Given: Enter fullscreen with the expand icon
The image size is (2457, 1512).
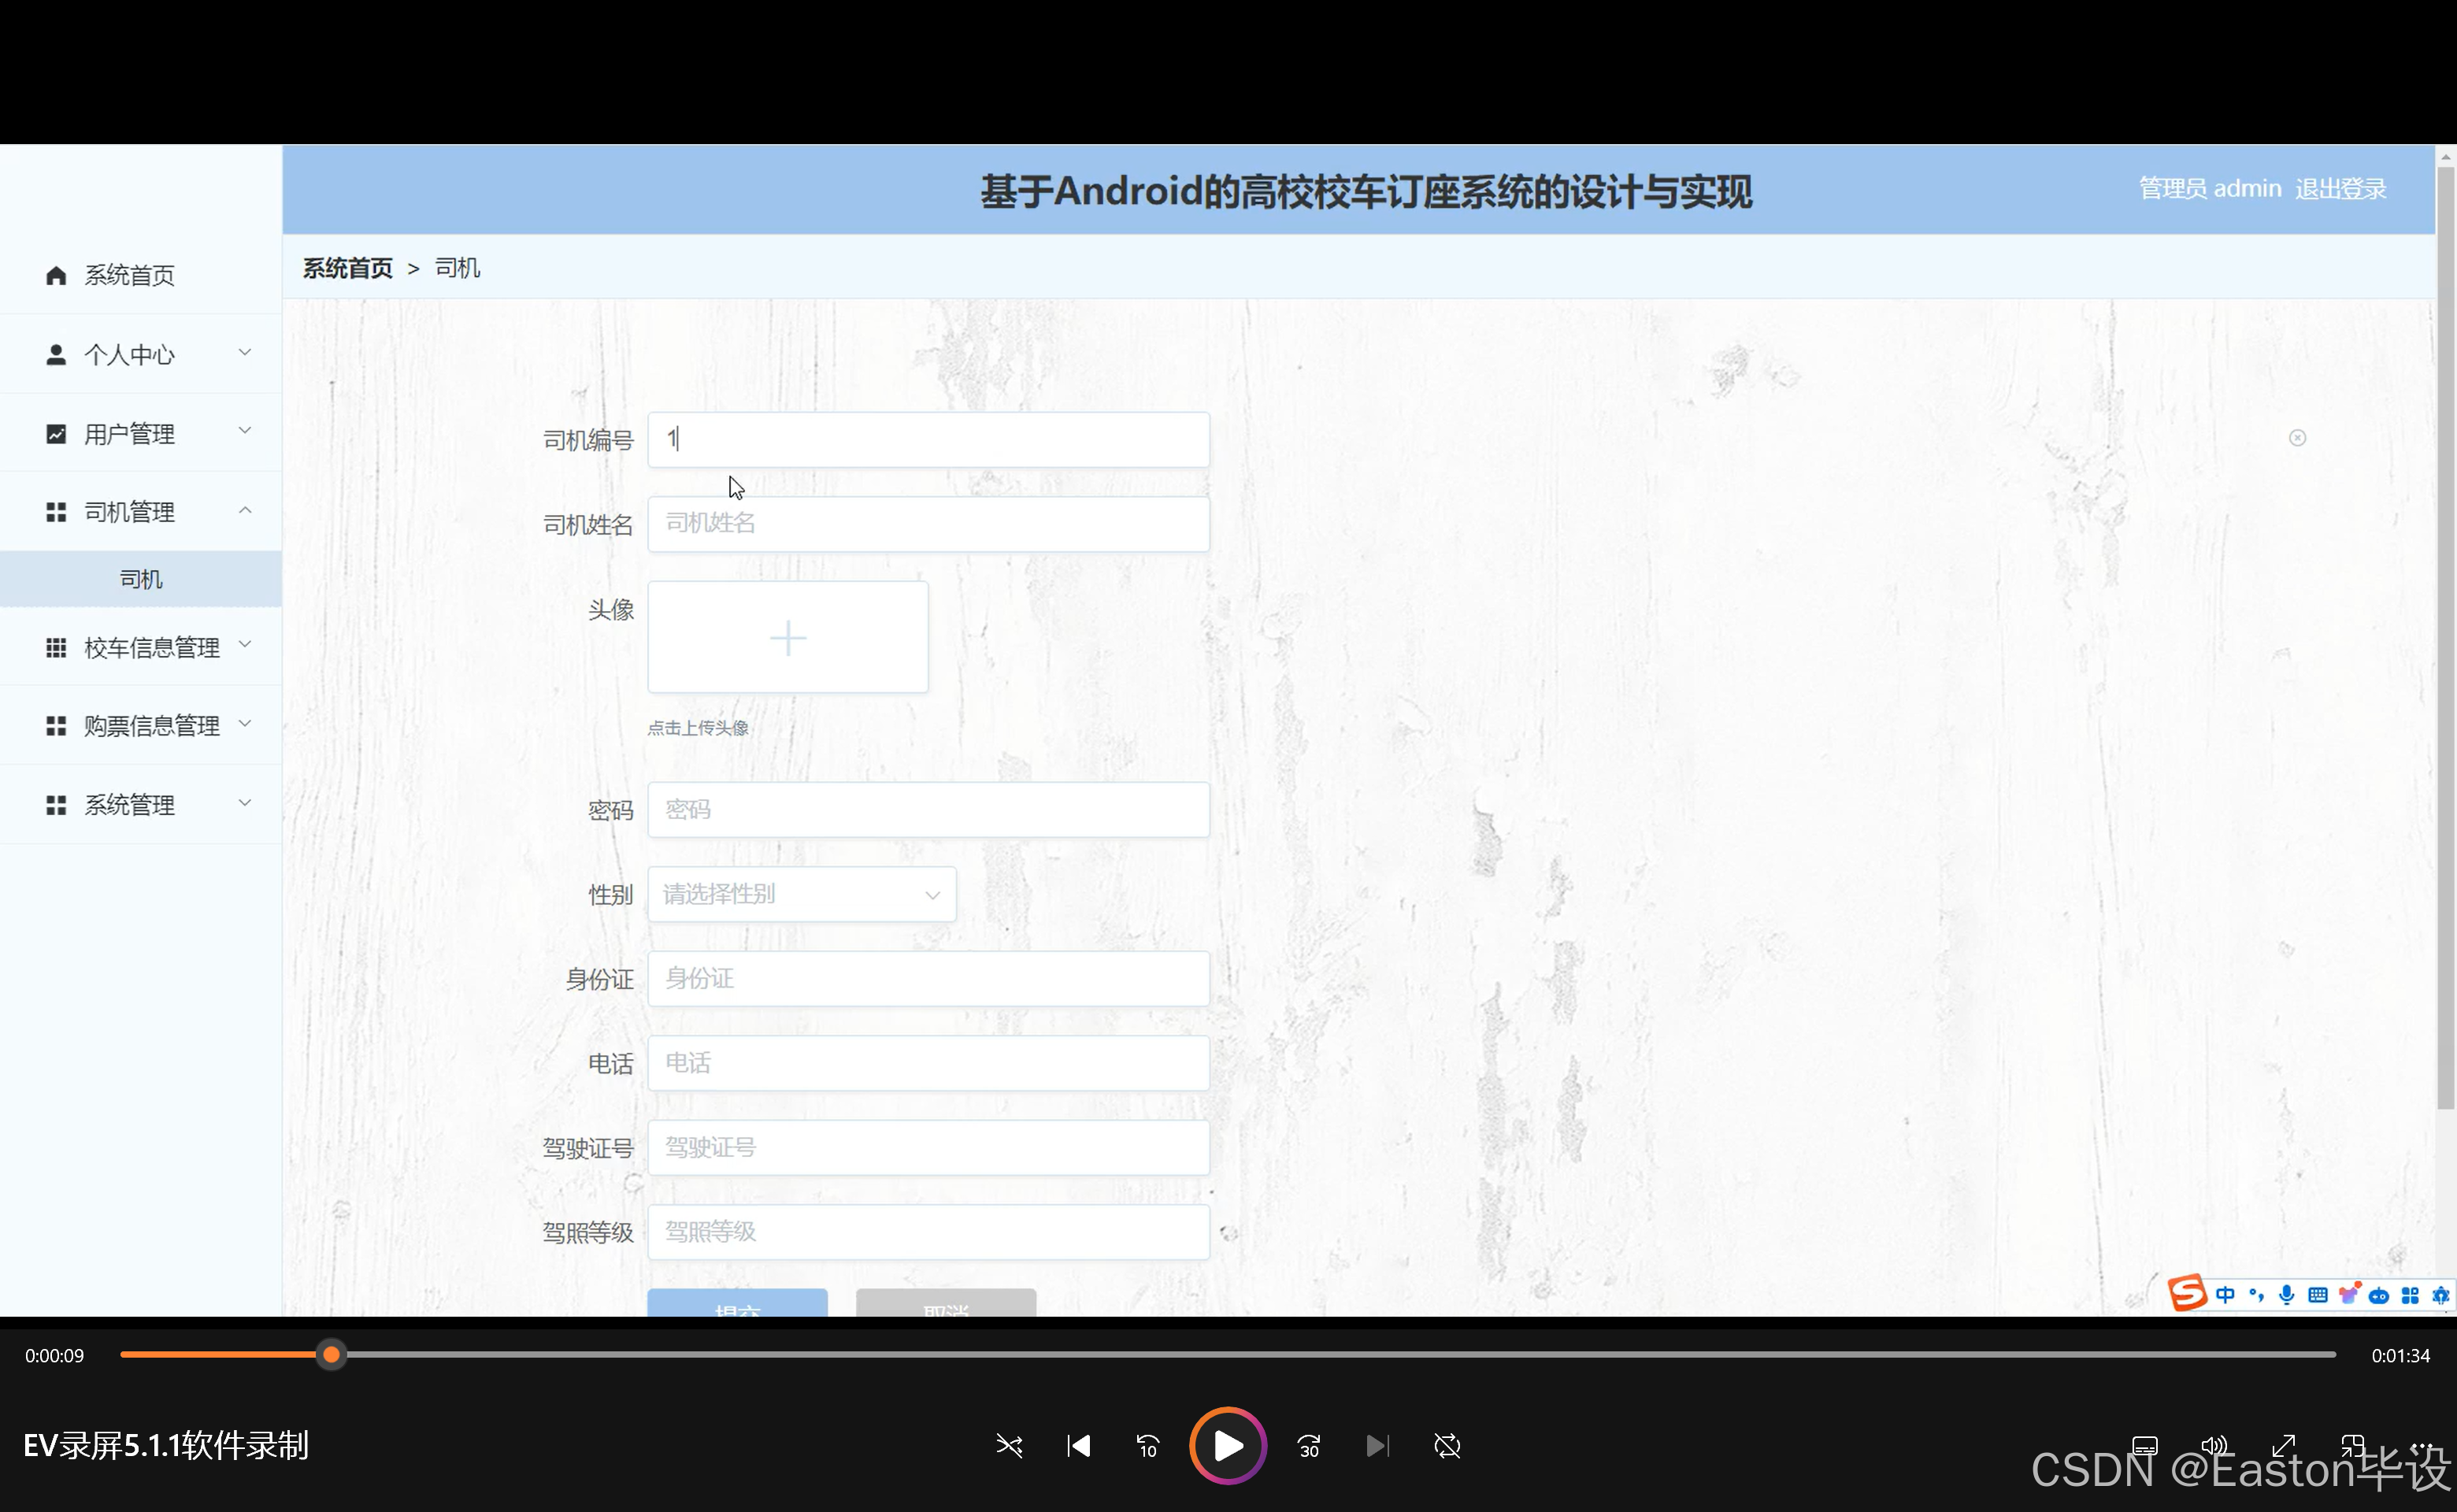Looking at the screenshot, I should tap(2284, 1446).
